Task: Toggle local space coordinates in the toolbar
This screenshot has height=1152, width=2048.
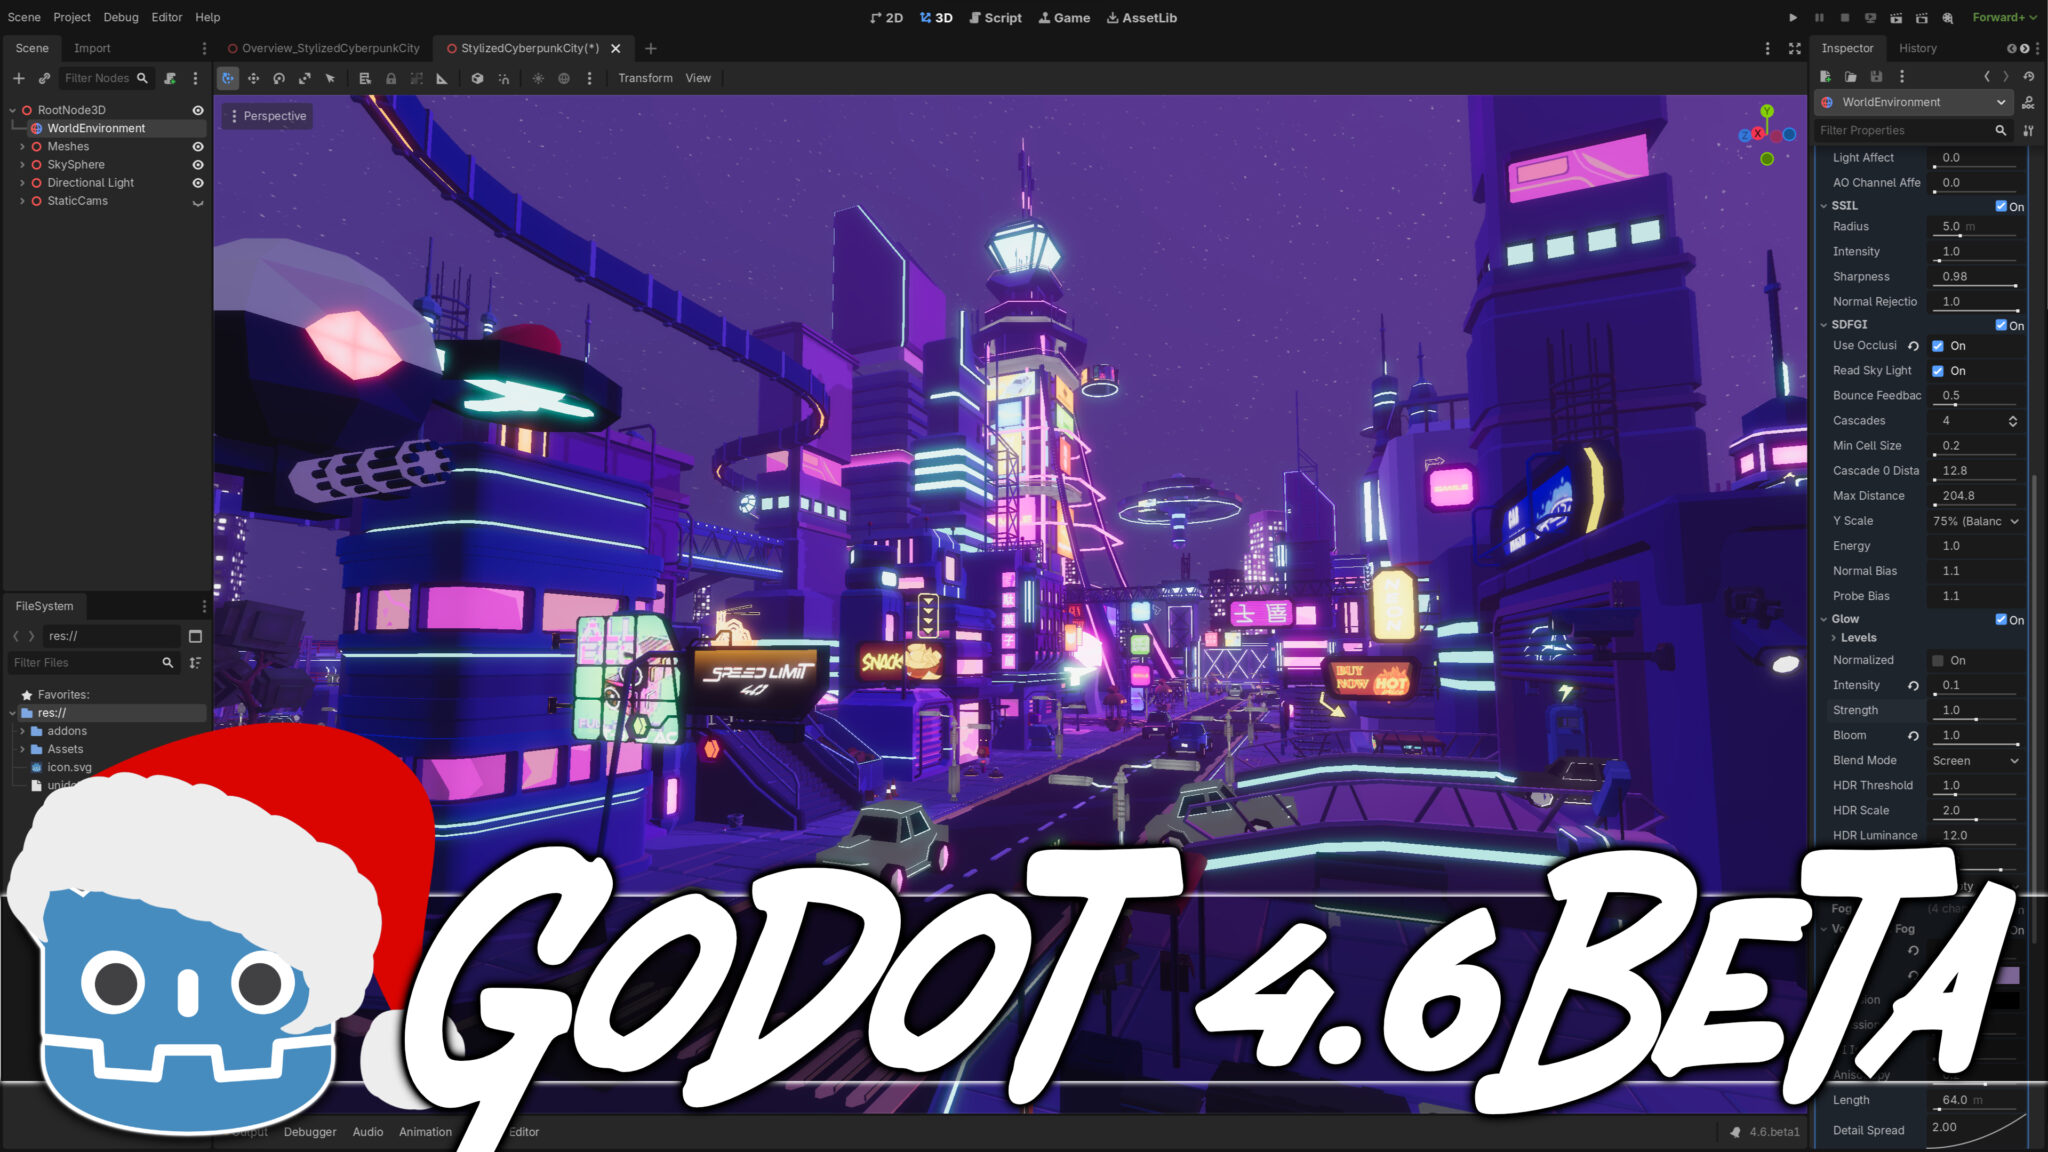Action: pos(477,78)
